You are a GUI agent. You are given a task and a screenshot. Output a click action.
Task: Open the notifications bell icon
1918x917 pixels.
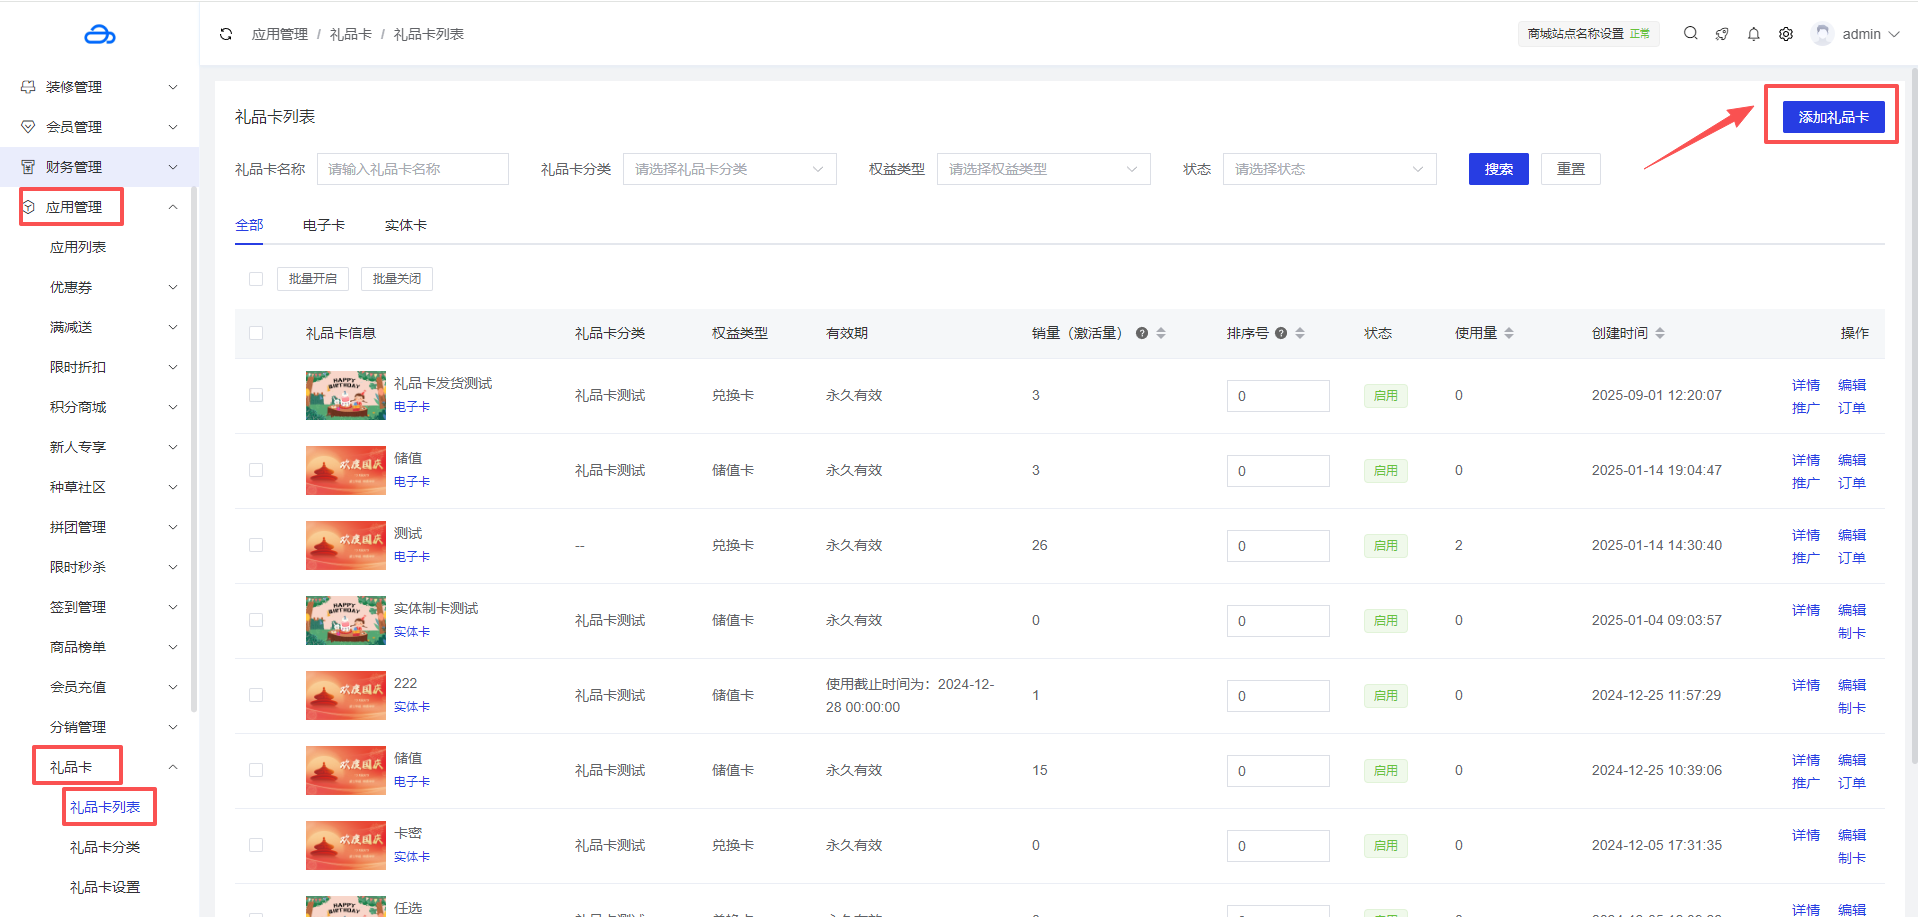1753,34
